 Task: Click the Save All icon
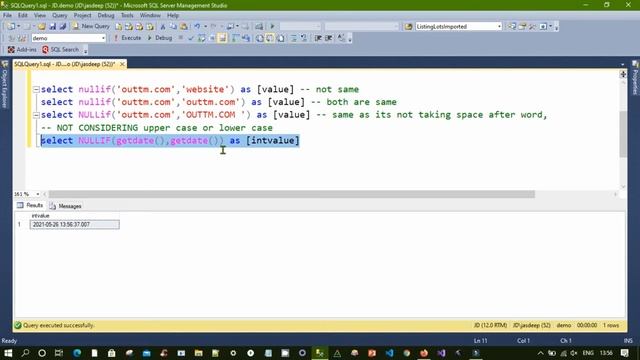click(x=63, y=27)
